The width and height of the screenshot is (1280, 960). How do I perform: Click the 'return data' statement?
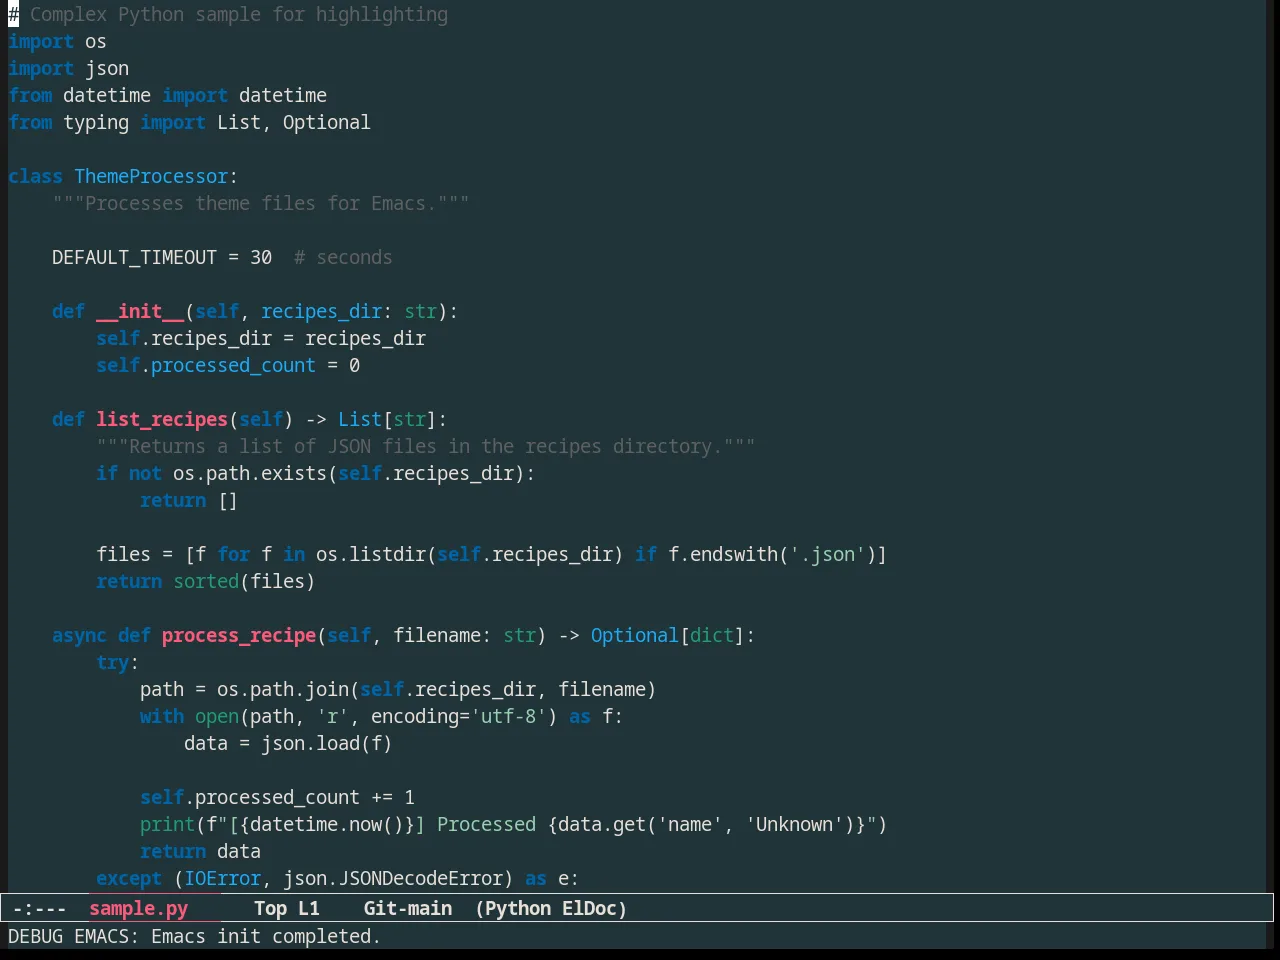(200, 851)
